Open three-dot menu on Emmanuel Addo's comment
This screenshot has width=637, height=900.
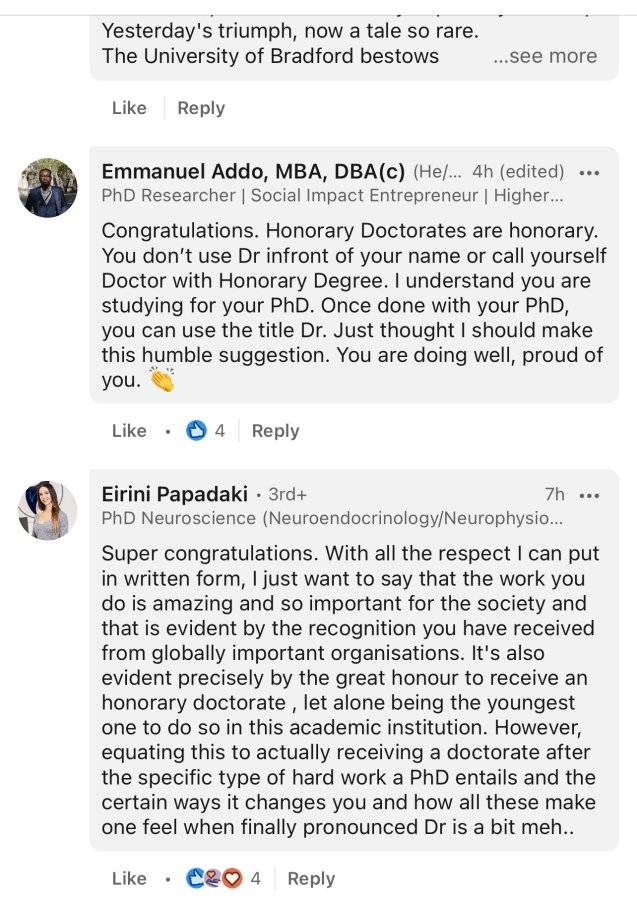pos(589,172)
